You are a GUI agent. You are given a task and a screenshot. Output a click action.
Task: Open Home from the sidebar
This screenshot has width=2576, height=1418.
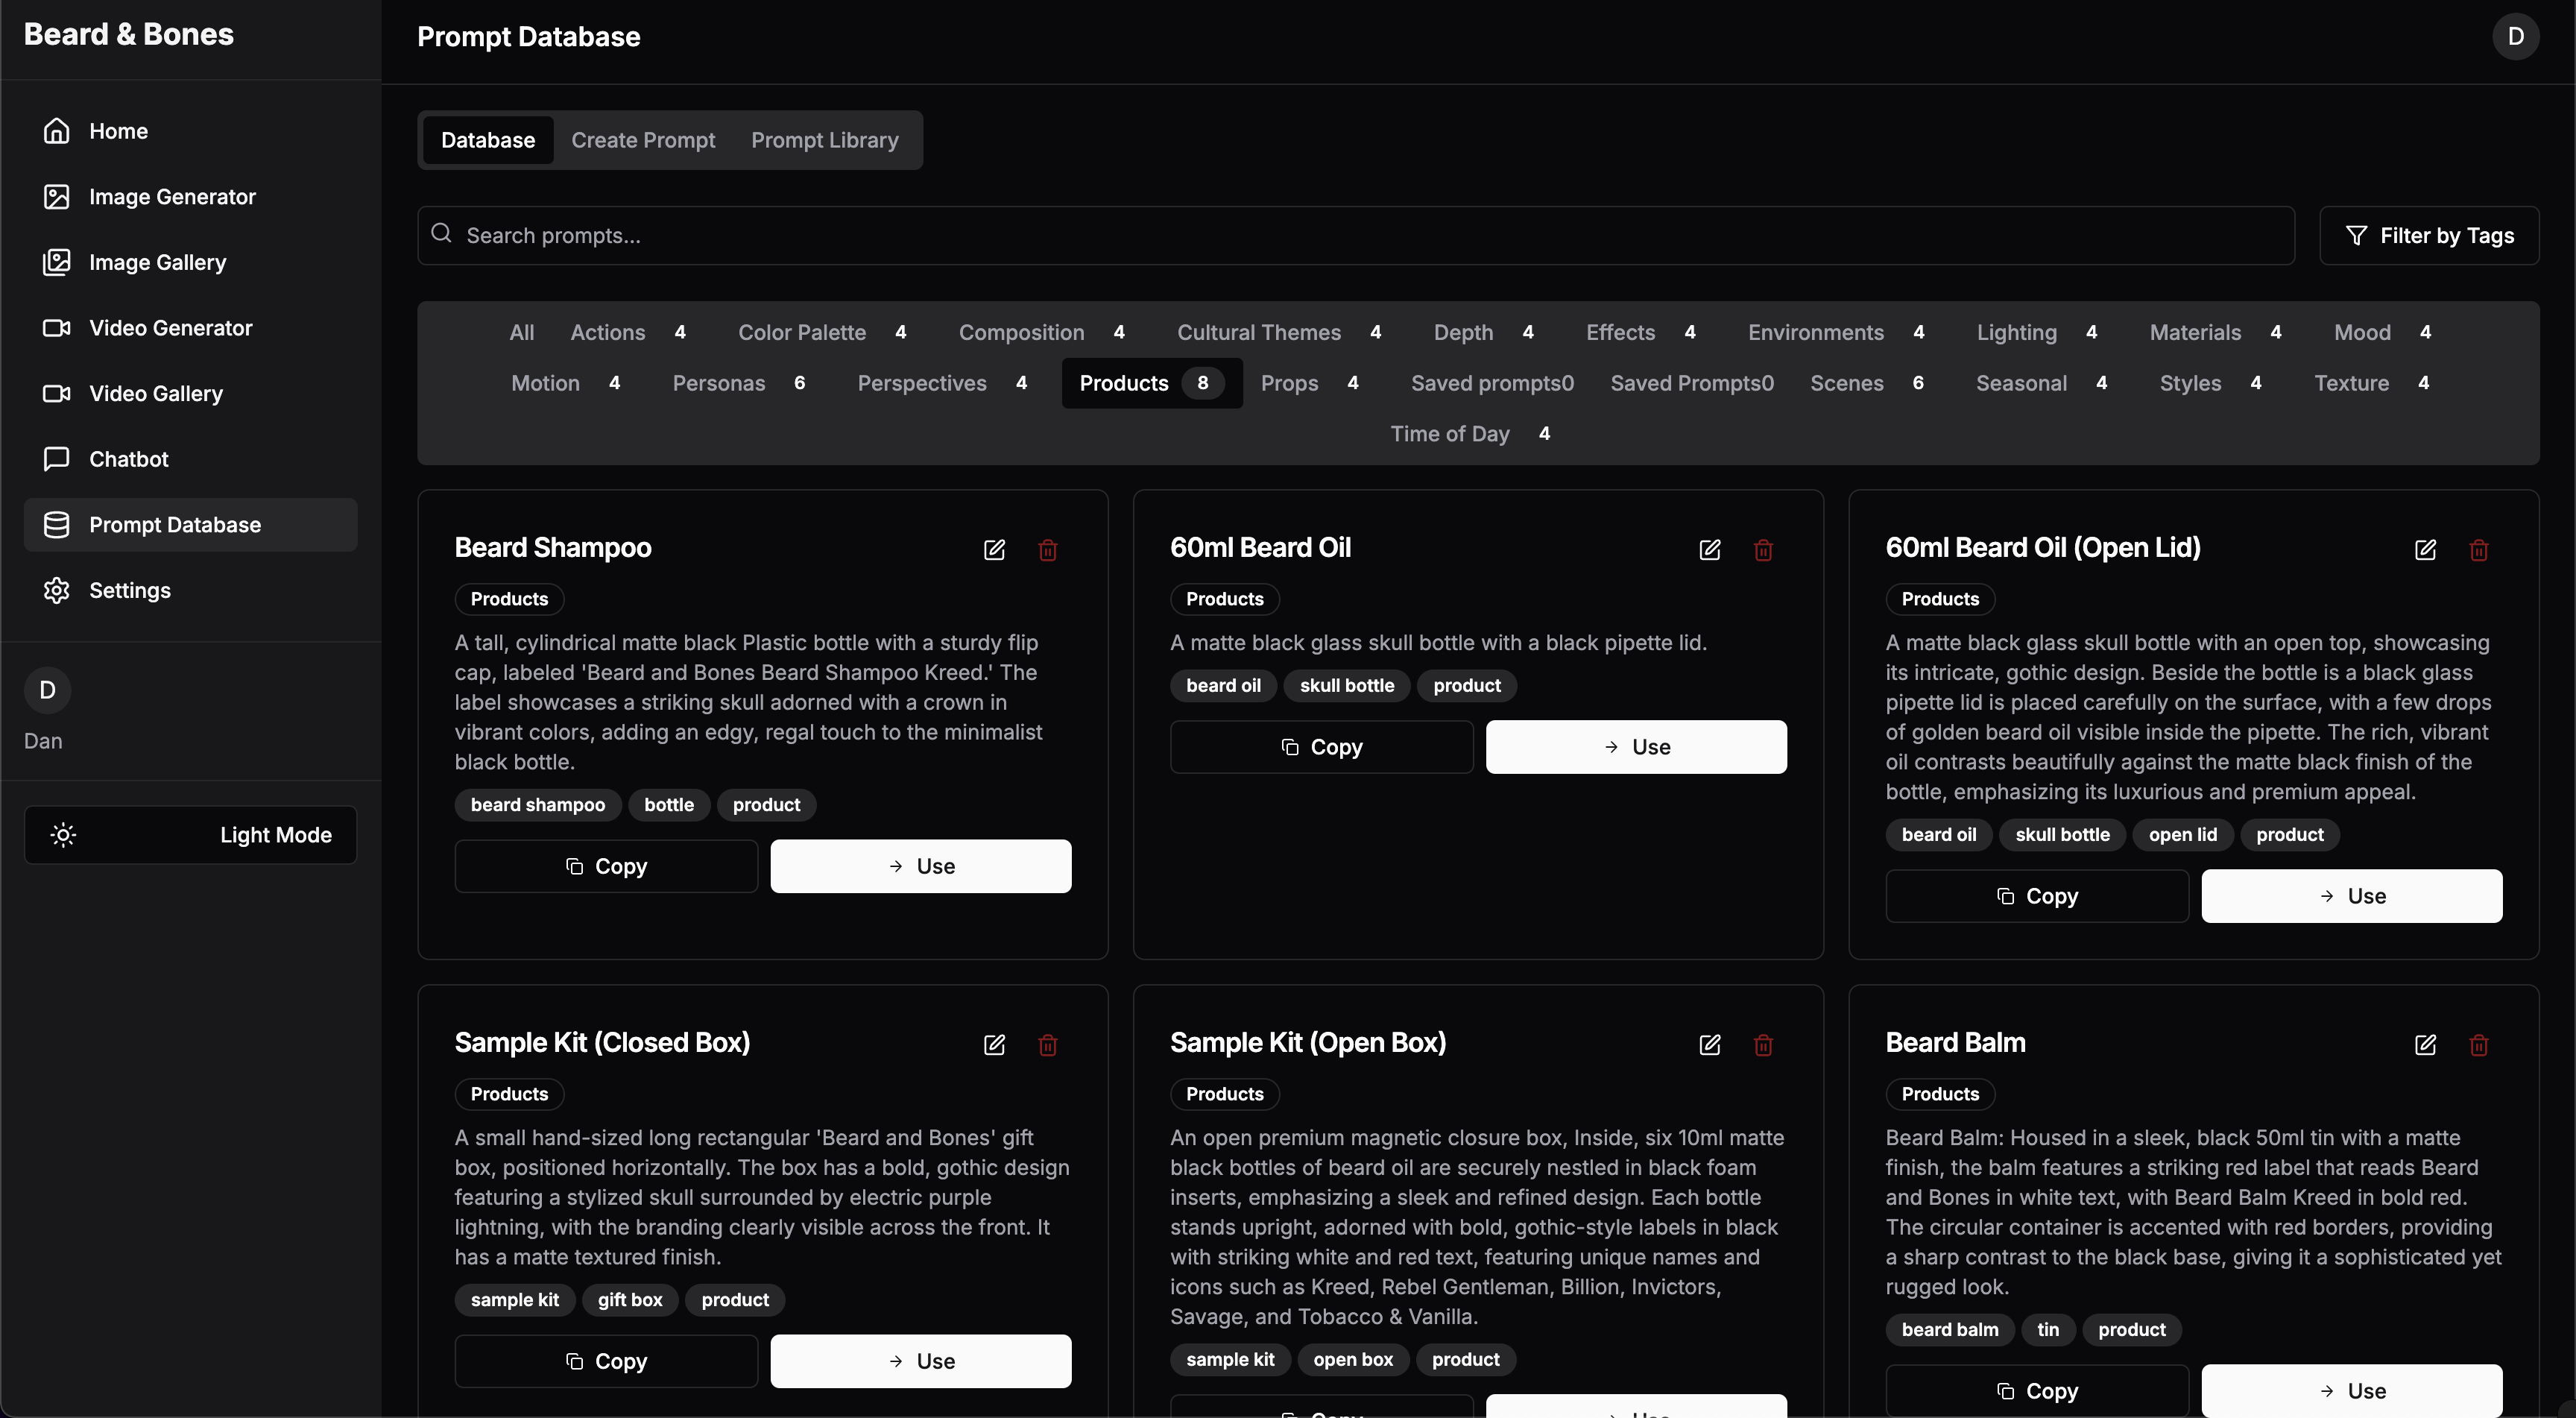[x=190, y=131]
